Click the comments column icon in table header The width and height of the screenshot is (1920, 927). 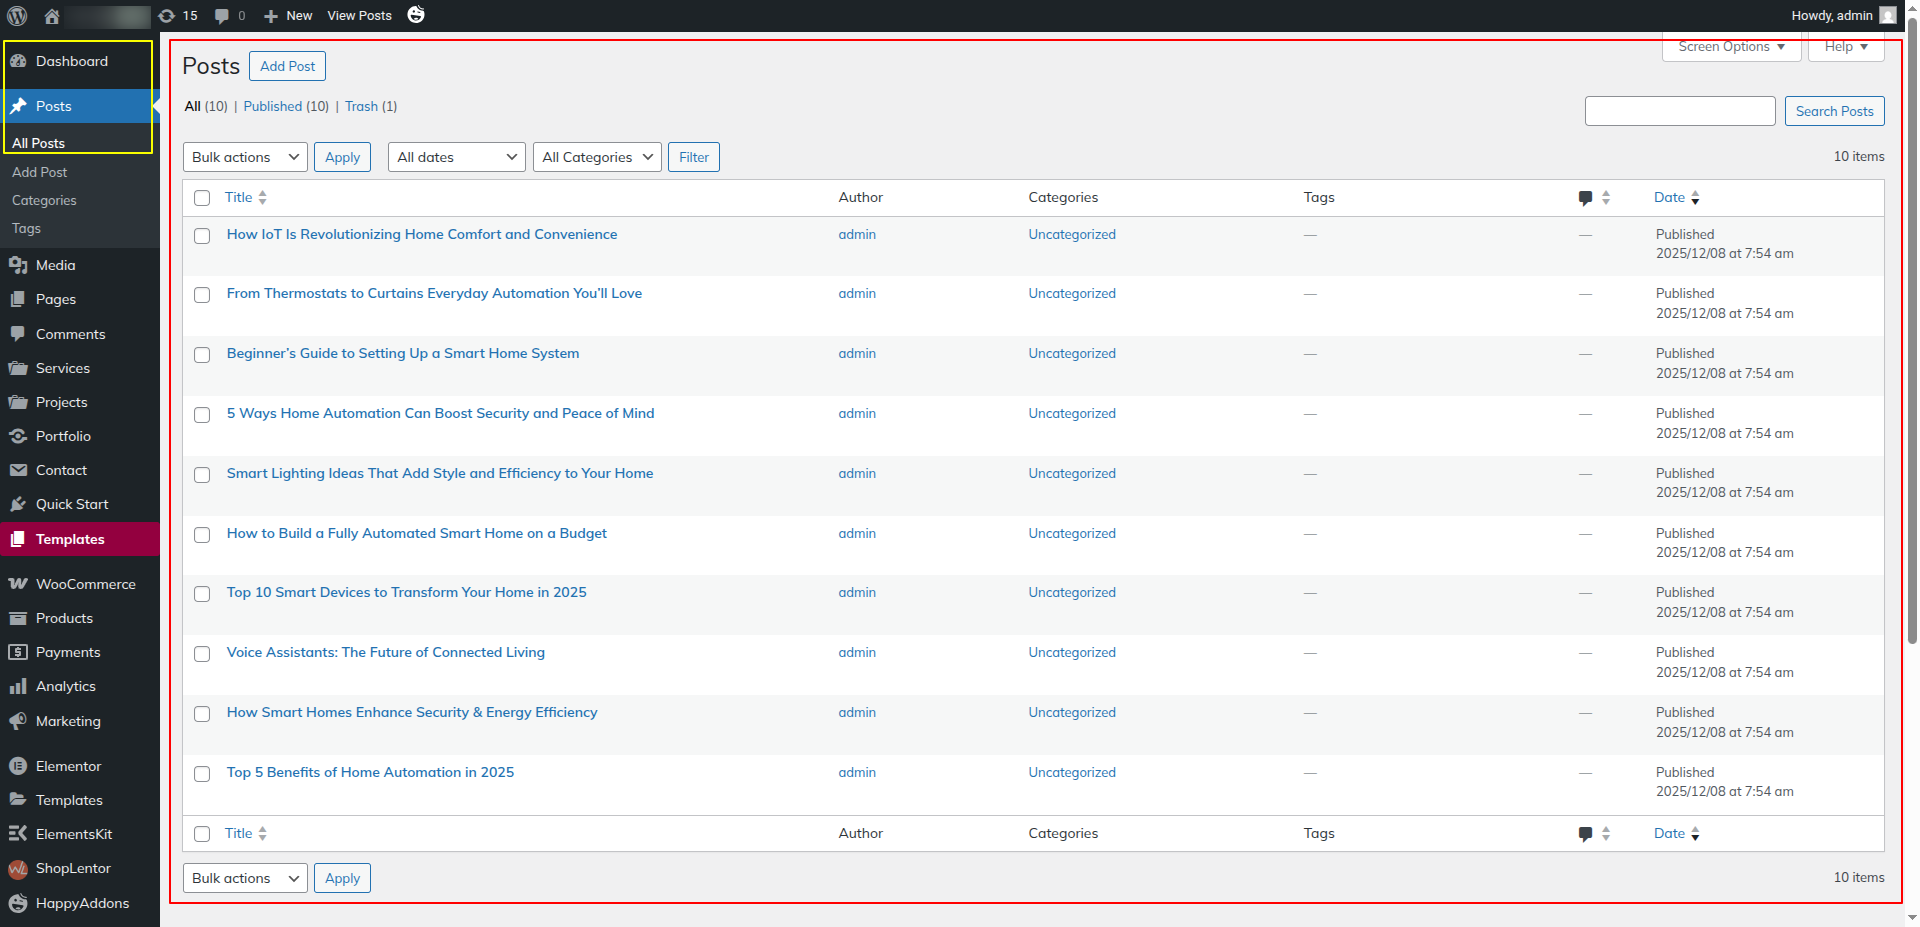tap(1585, 198)
